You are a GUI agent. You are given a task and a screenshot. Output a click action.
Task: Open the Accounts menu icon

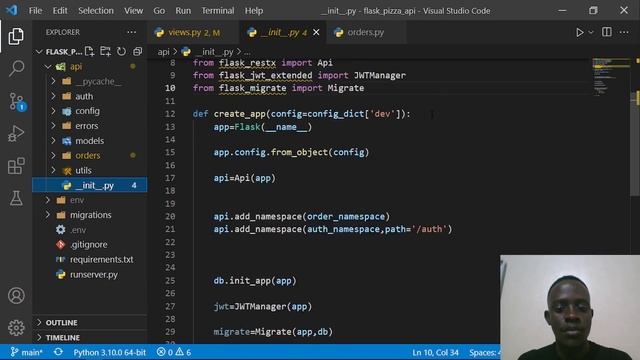point(16,296)
